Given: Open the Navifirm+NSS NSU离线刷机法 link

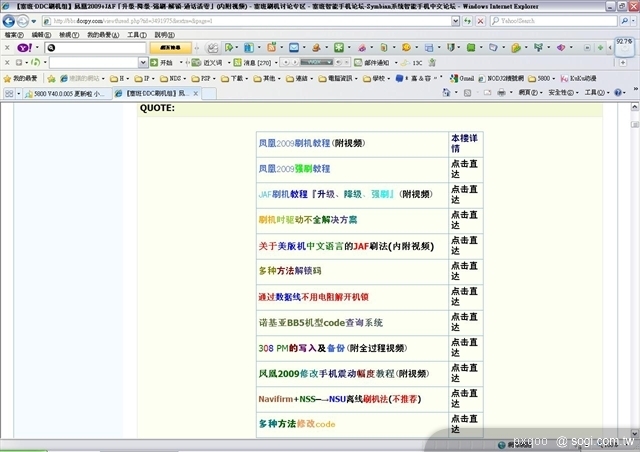Looking at the screenshot, I should 340,399.
